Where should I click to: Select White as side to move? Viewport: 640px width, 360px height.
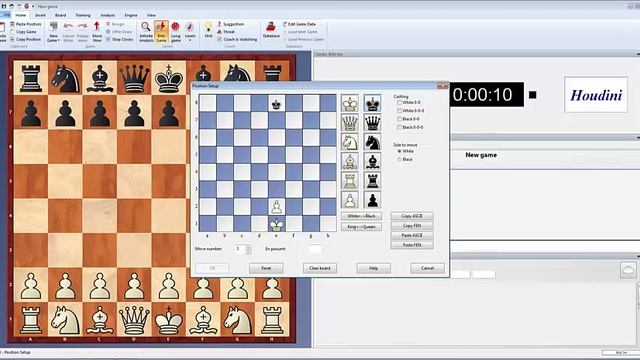399,151
